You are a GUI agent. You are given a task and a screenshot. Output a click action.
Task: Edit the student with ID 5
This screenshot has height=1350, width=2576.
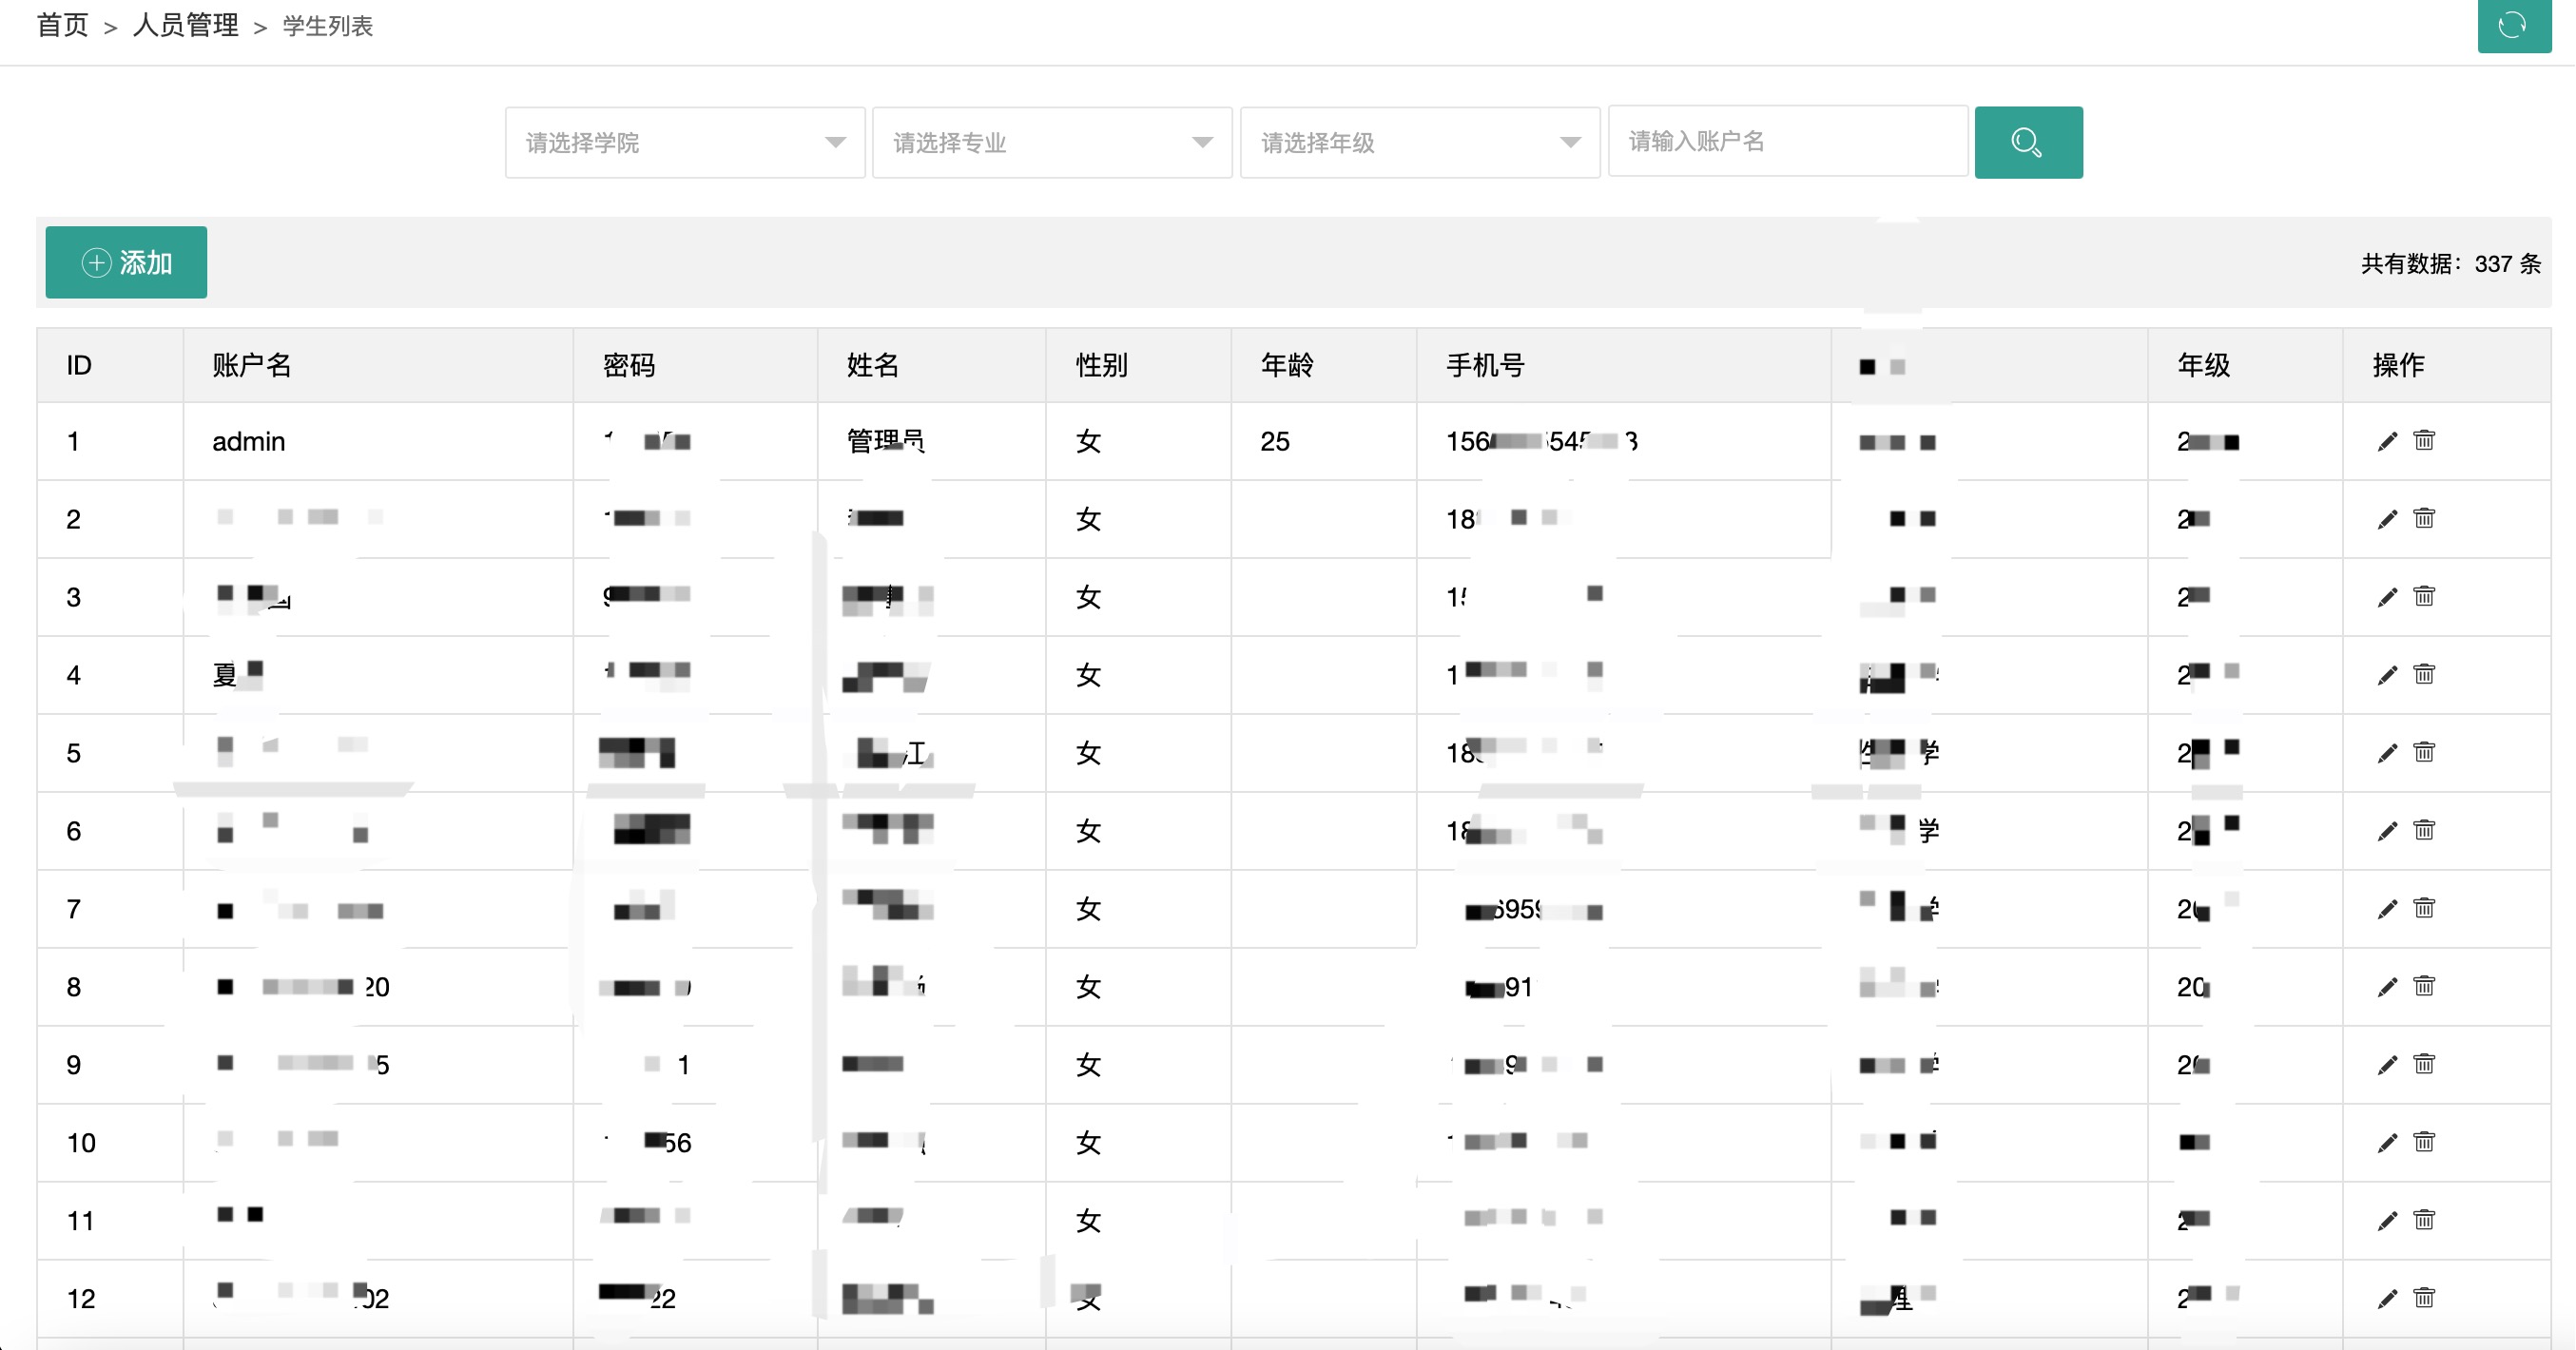[2387, 753]
